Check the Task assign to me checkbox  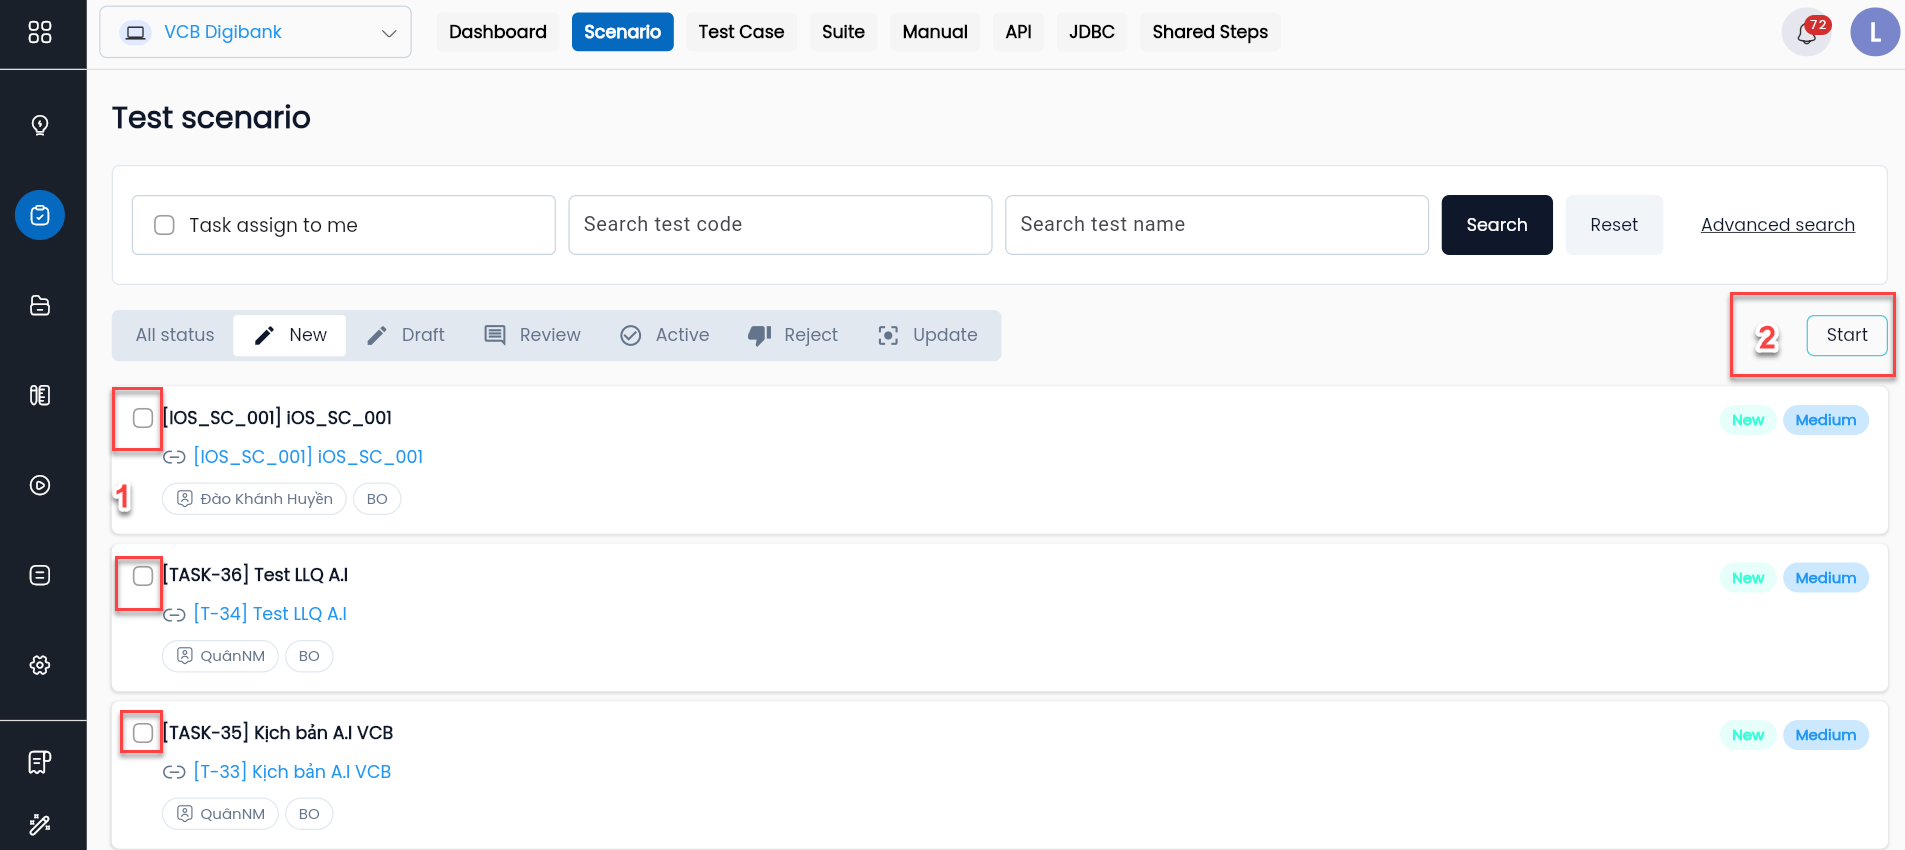click(x=165, y=225)
